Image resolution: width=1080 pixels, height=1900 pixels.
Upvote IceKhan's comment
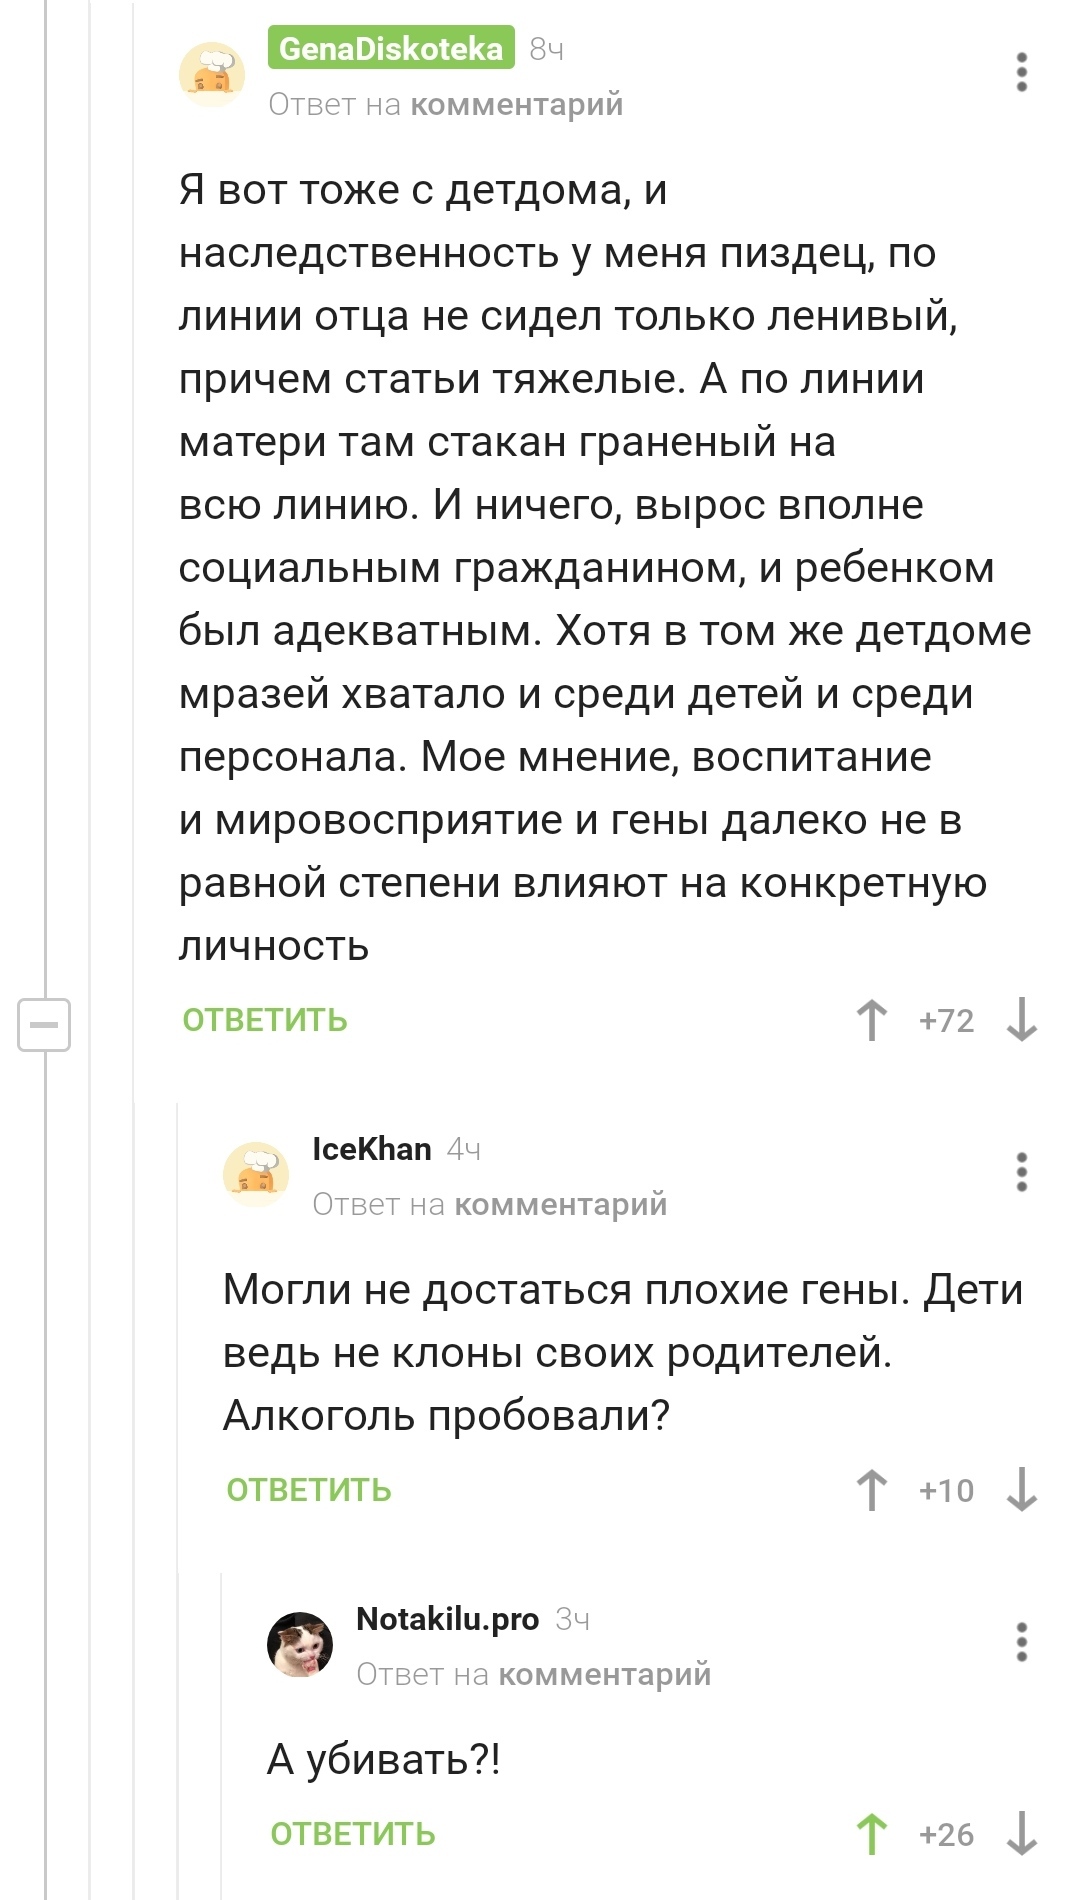point(872,1490)
